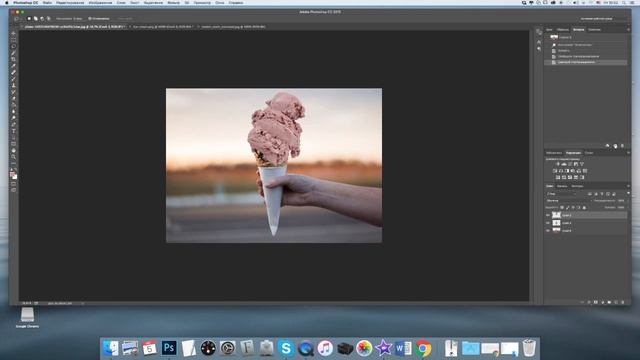Select the Eyedropper tool
640x360 pixels.
[x=13, y=66]
